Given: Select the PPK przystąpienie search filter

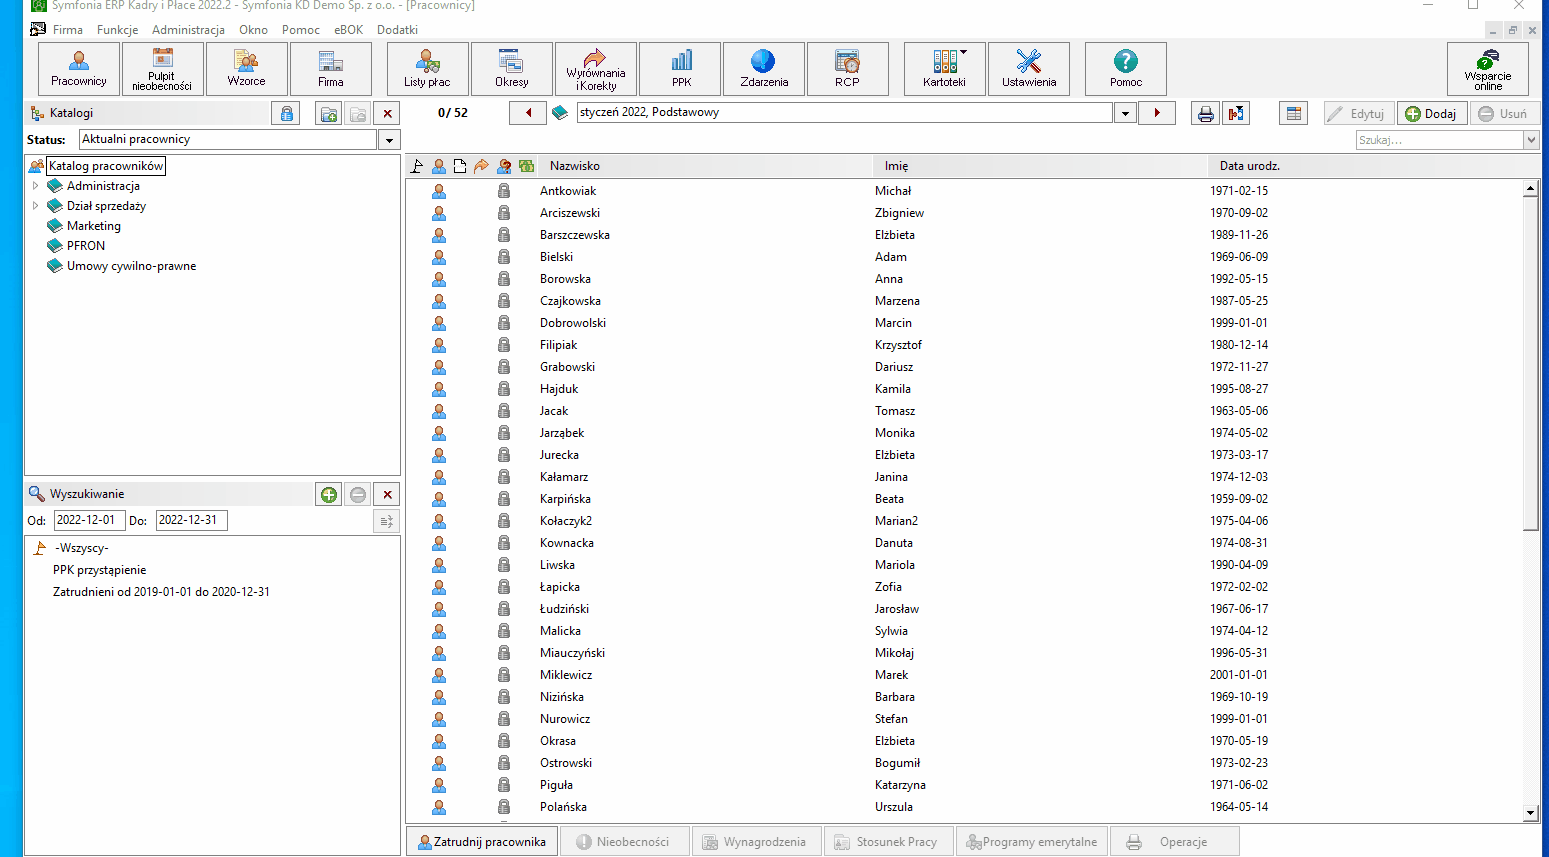Looking at the screenshot, I should pos(99,570).
